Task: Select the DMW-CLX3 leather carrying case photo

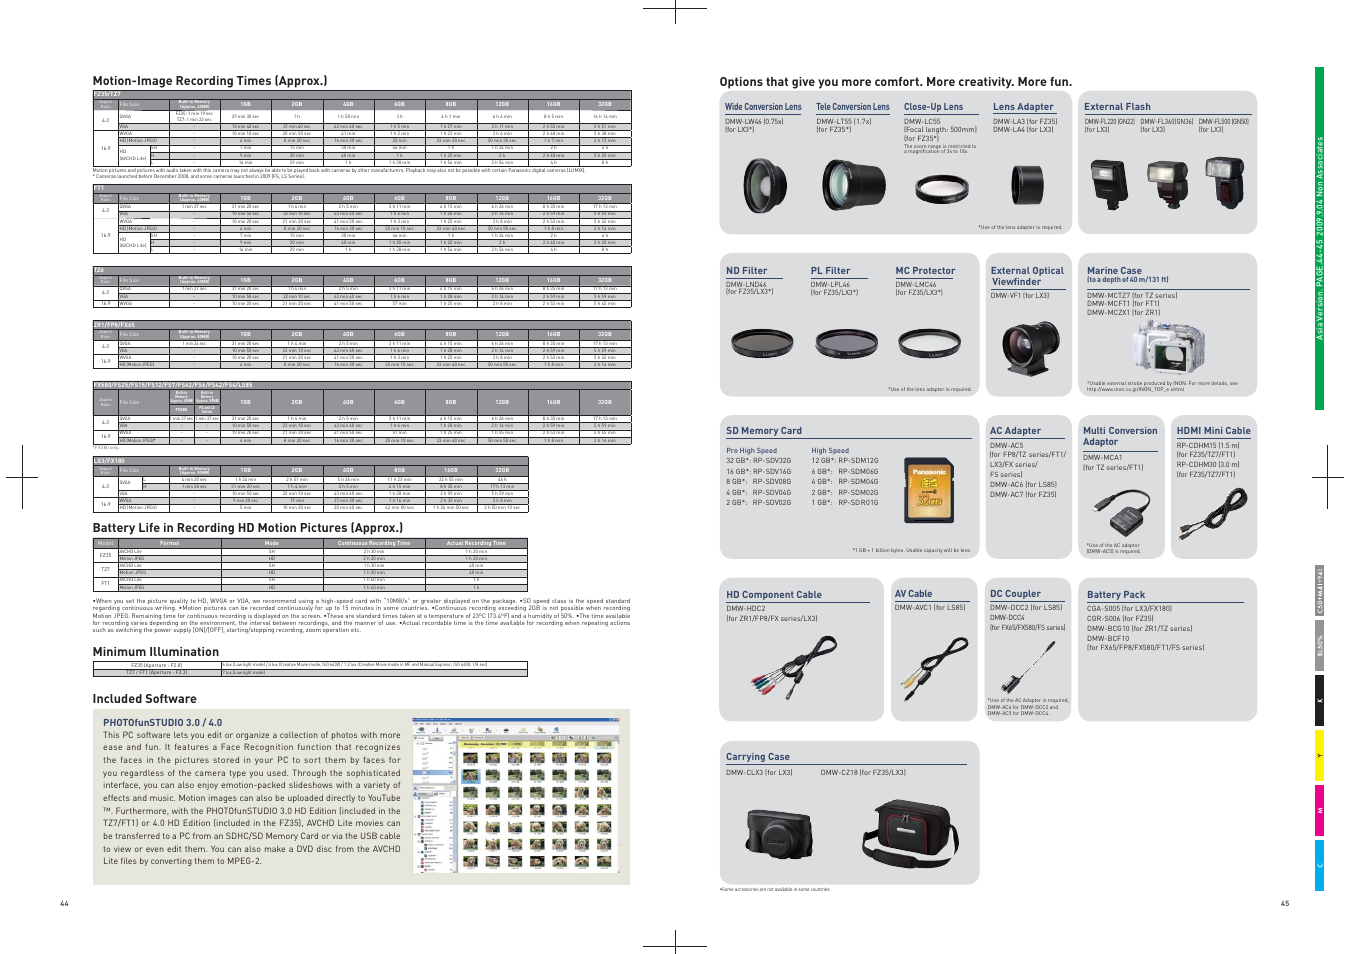Action: pyautogui.click(x=780, y=832)
